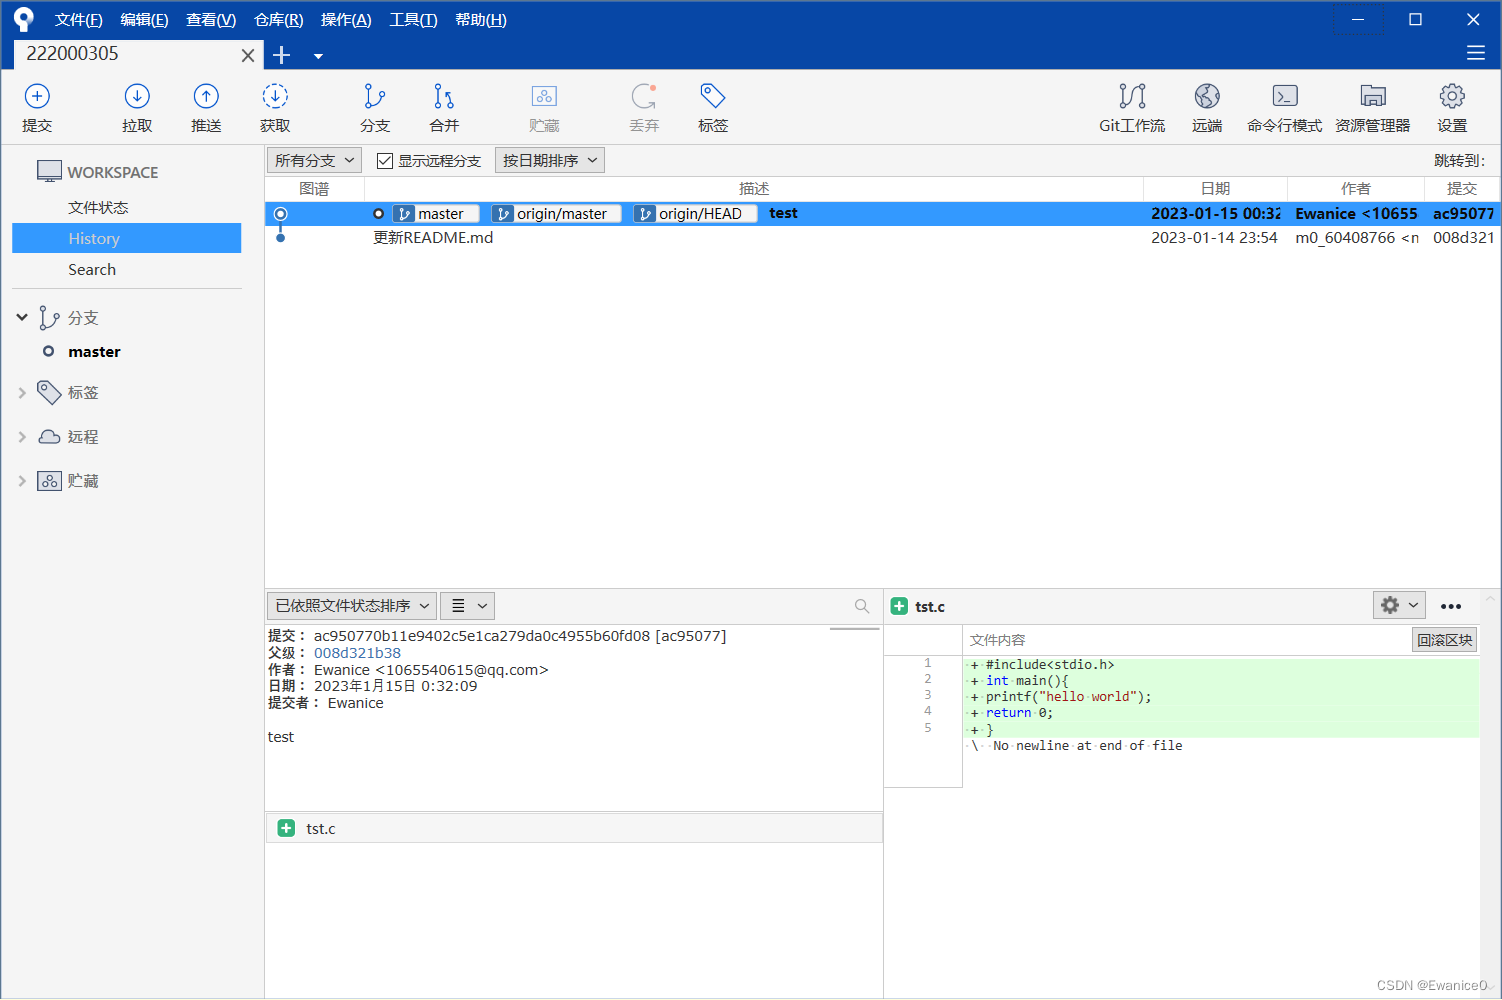Open the 仓库(R) menu
Viewport: 1502px width, 1000px height.
pyautogui.click(x=279, y=20)
